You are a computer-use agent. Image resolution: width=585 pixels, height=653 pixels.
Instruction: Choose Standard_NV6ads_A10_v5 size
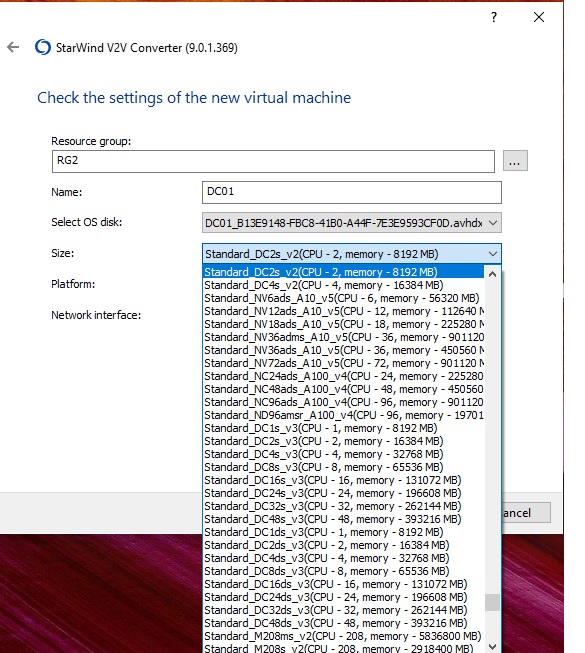tap(344, 298)
